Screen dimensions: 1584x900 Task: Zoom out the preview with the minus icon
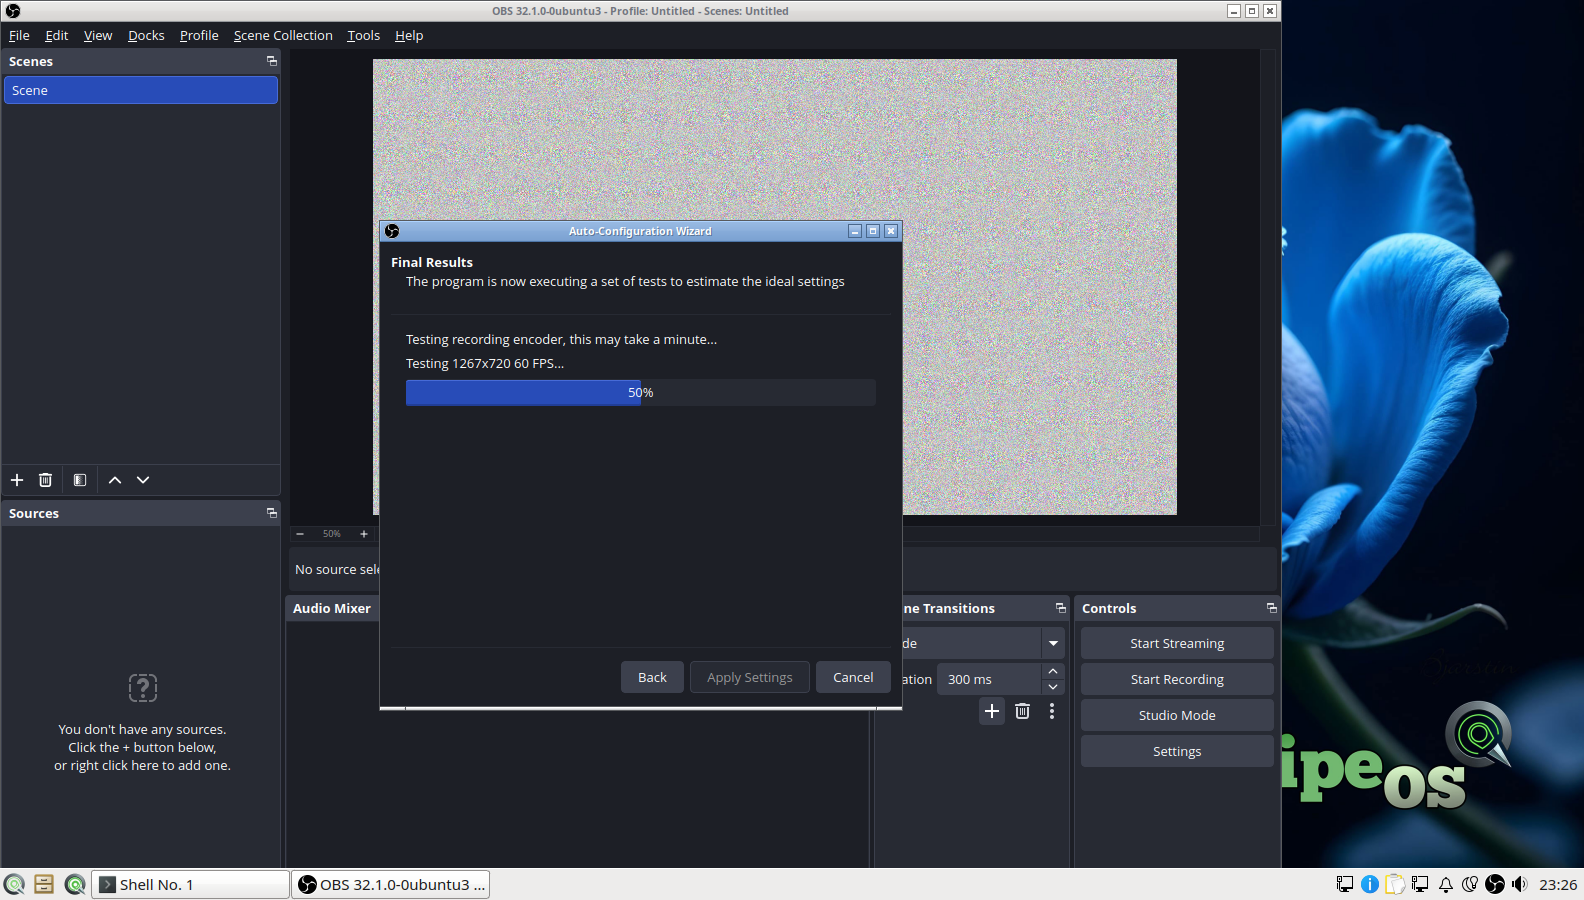tap(300, 534)
